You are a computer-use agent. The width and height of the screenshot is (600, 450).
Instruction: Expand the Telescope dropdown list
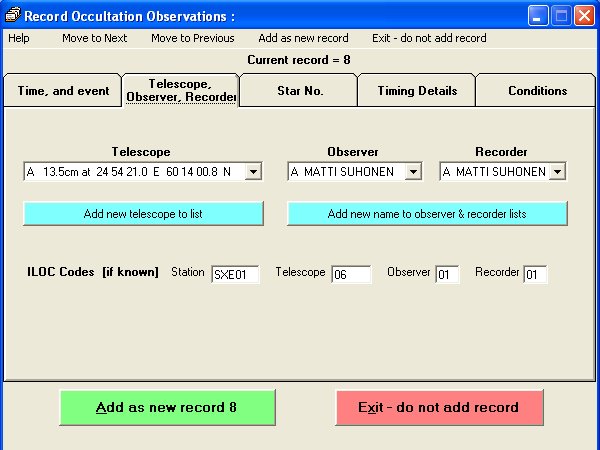(x=254, y=172)
